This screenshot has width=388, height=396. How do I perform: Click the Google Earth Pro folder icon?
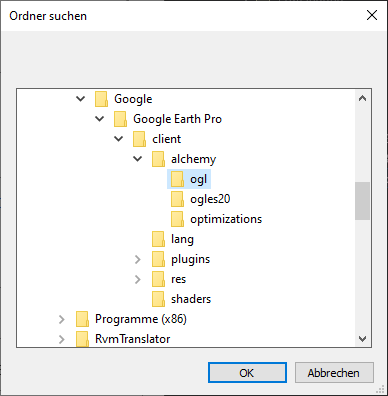120,119
